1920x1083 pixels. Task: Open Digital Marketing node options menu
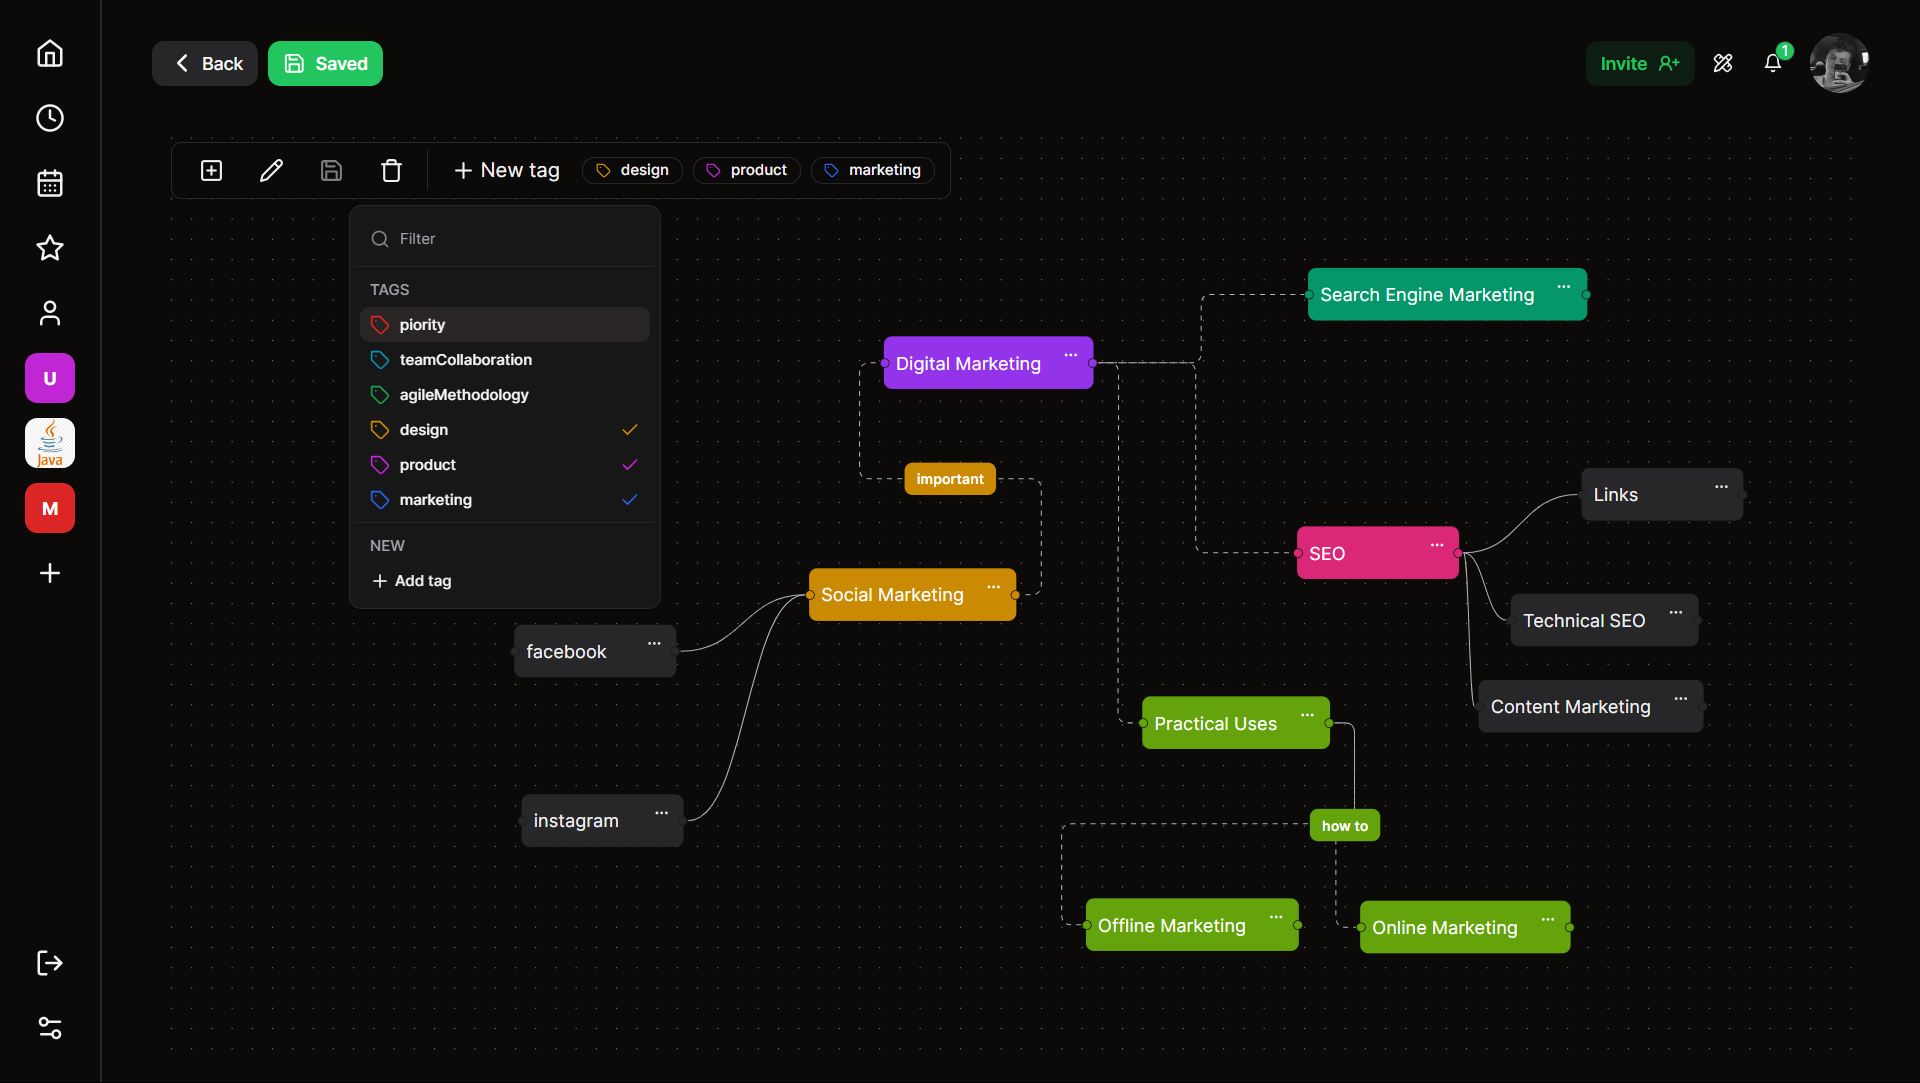[x=1070, y=355]
